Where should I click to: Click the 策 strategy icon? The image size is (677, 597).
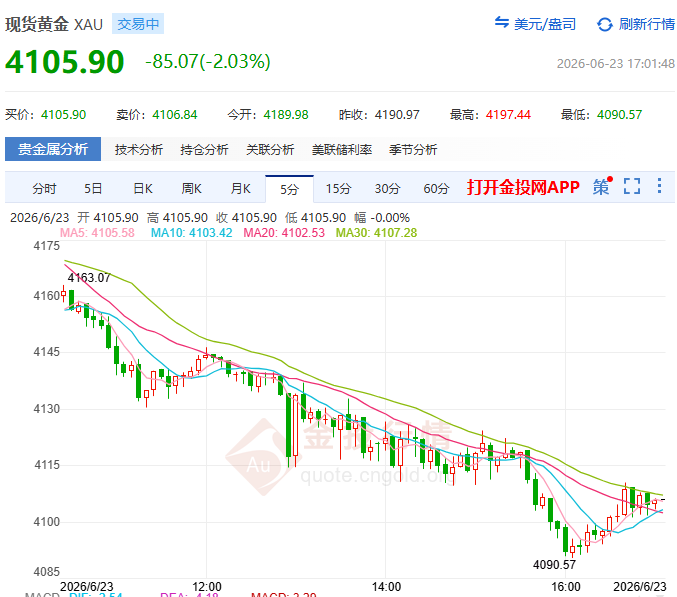pos(602,186)
